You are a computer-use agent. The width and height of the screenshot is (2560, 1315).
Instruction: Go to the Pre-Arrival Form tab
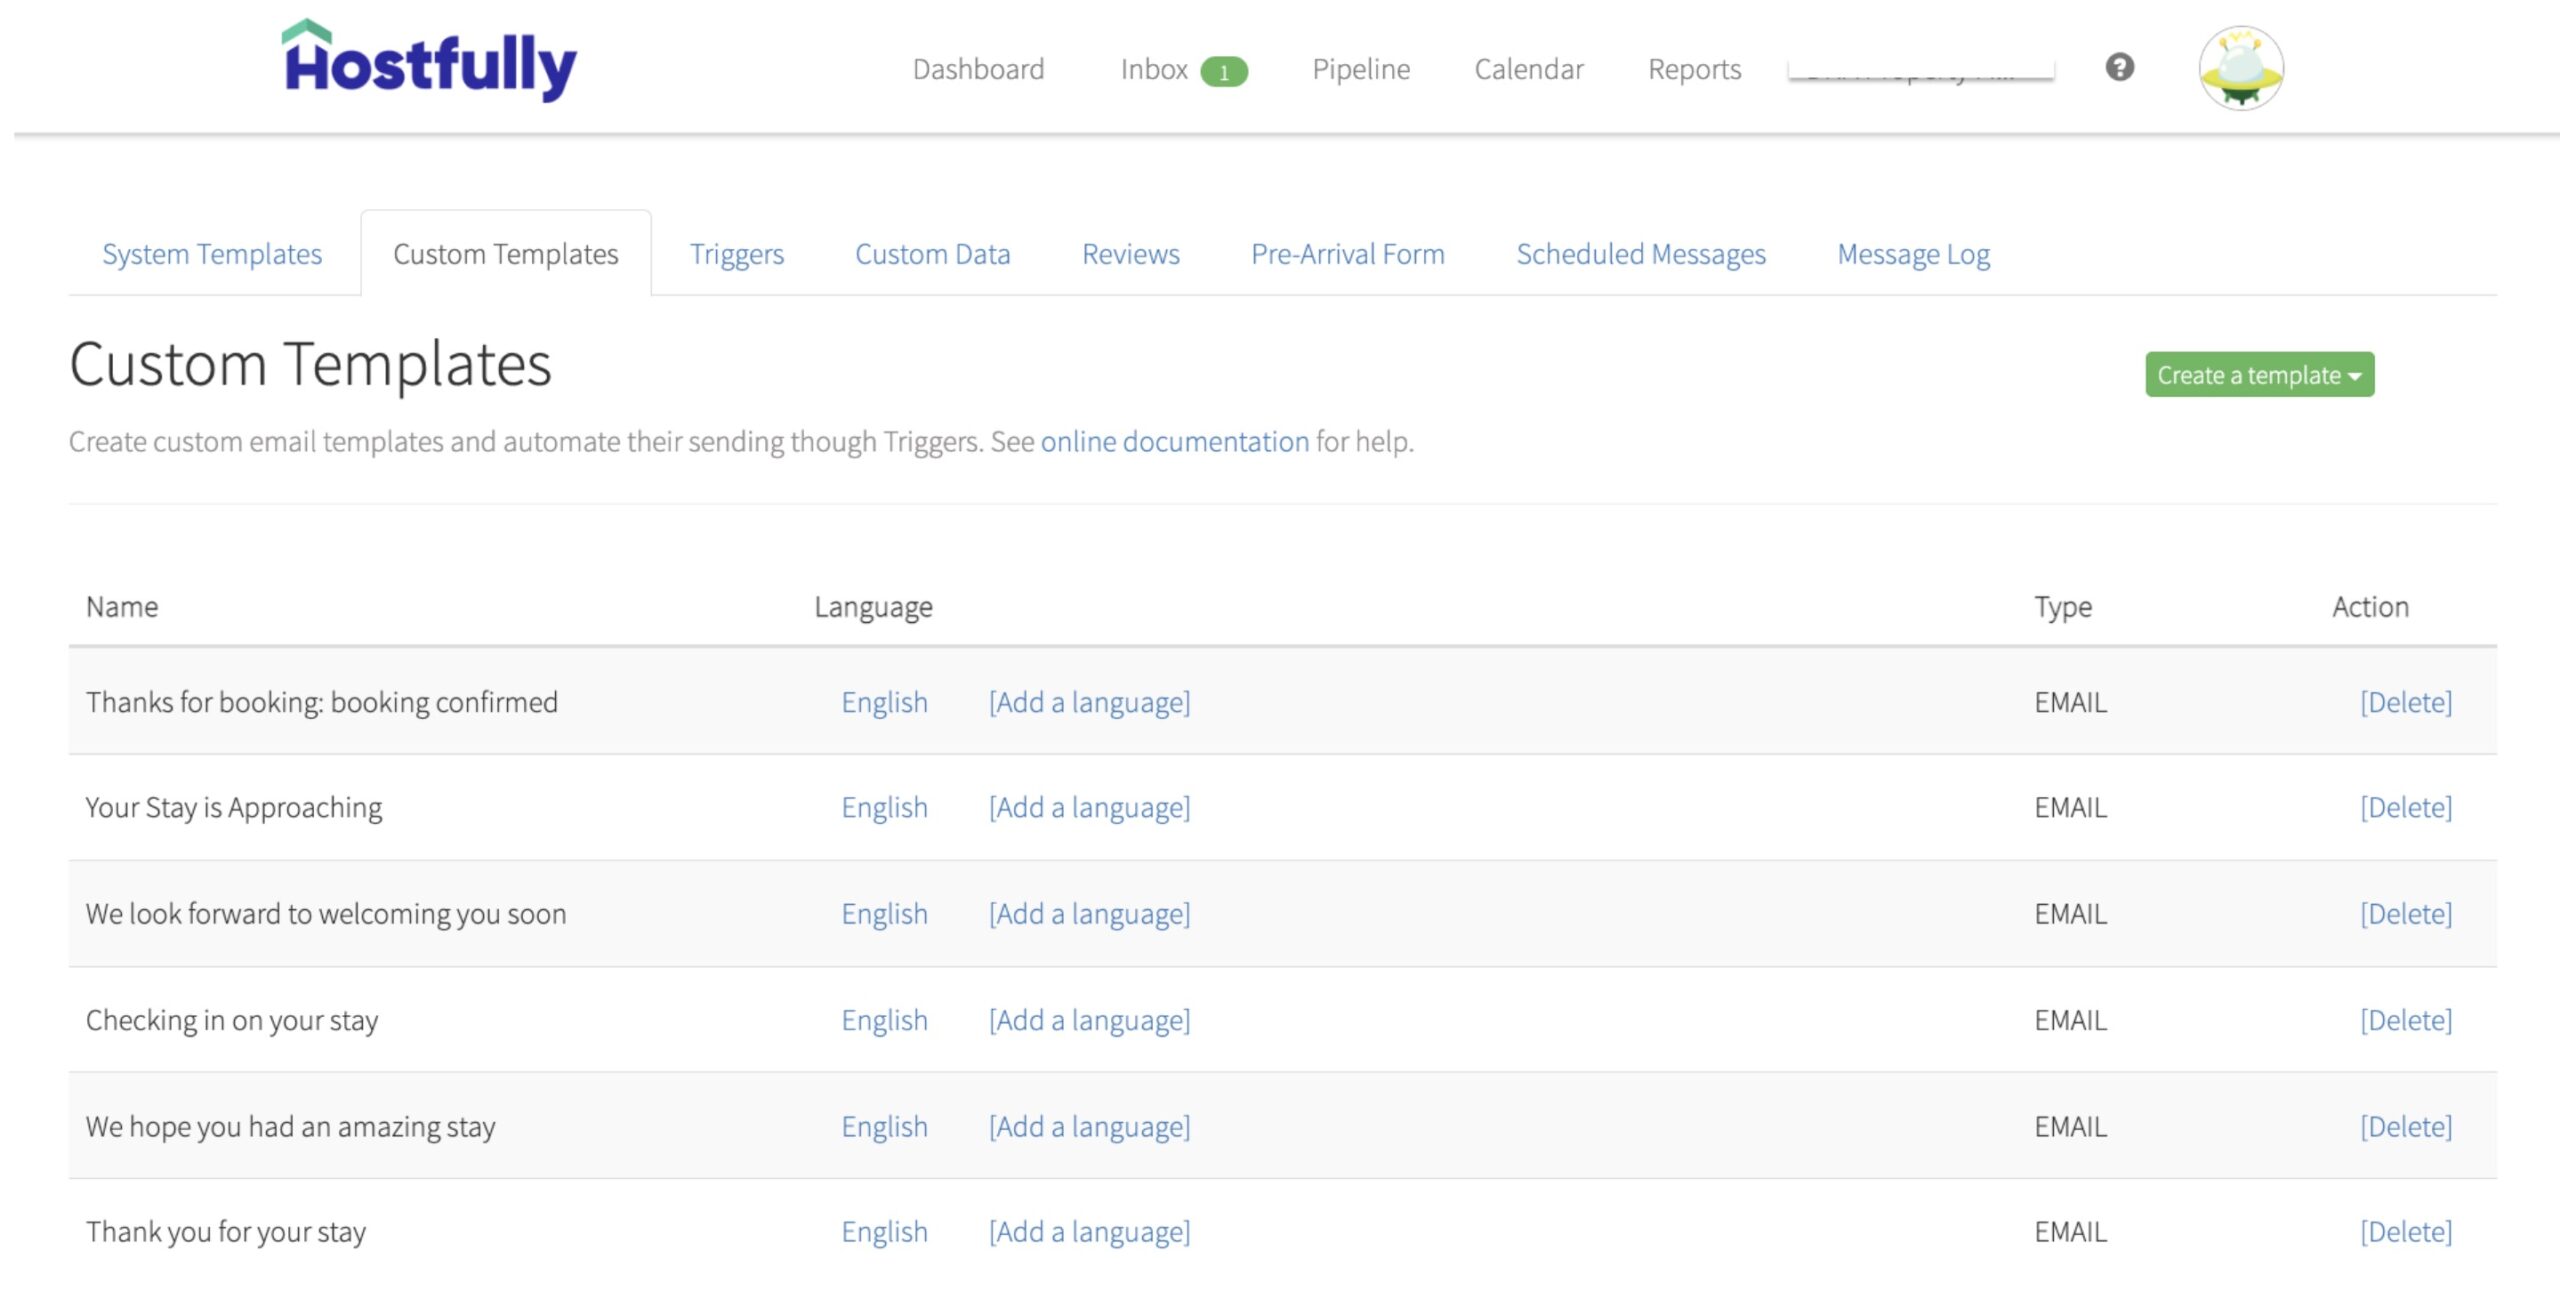pyautogui.click(x=1348, y=253)
